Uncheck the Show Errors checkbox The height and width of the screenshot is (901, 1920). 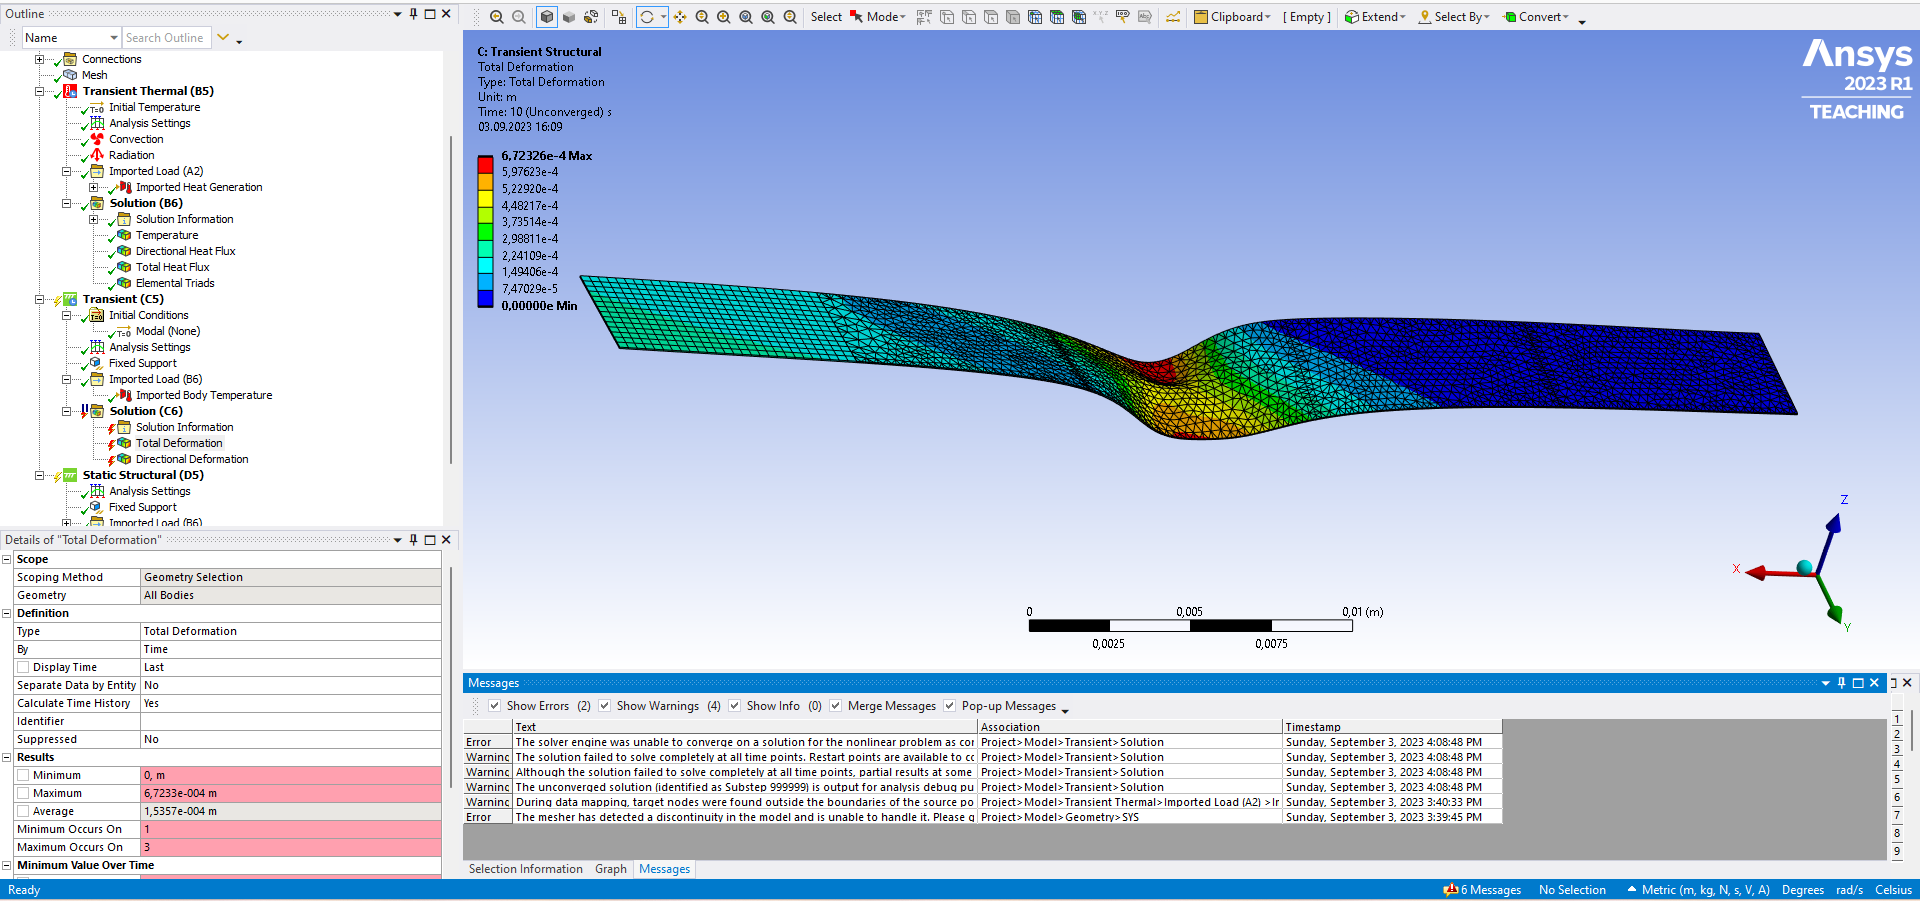click(494, 706)
